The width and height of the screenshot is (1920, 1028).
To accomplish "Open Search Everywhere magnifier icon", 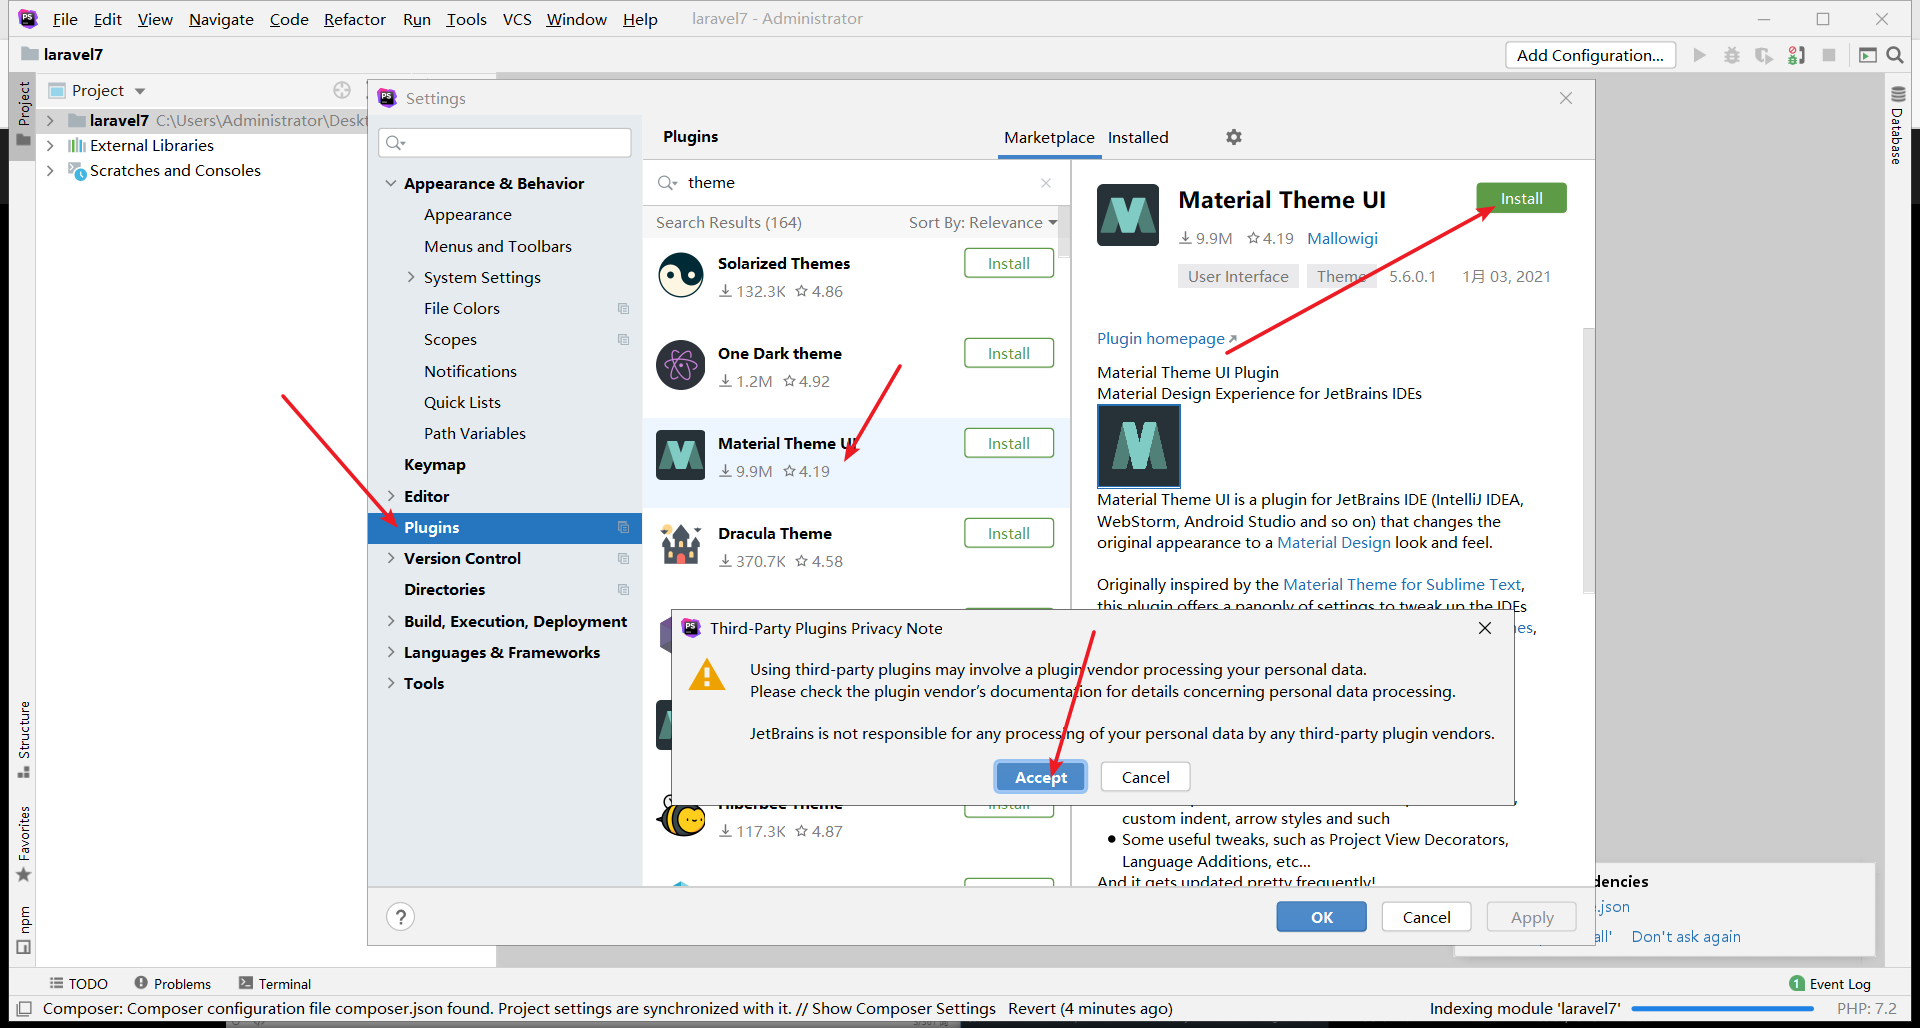I will coord(1895,55).
